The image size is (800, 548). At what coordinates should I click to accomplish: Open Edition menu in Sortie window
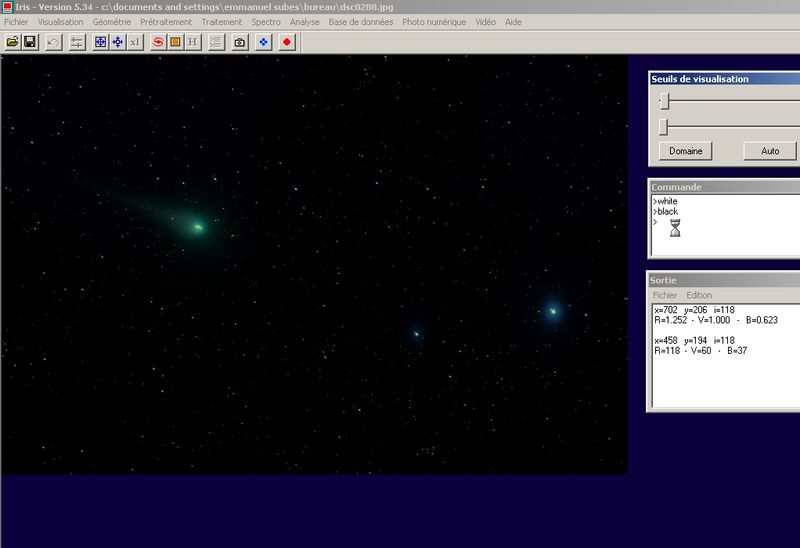click(699, 295)
